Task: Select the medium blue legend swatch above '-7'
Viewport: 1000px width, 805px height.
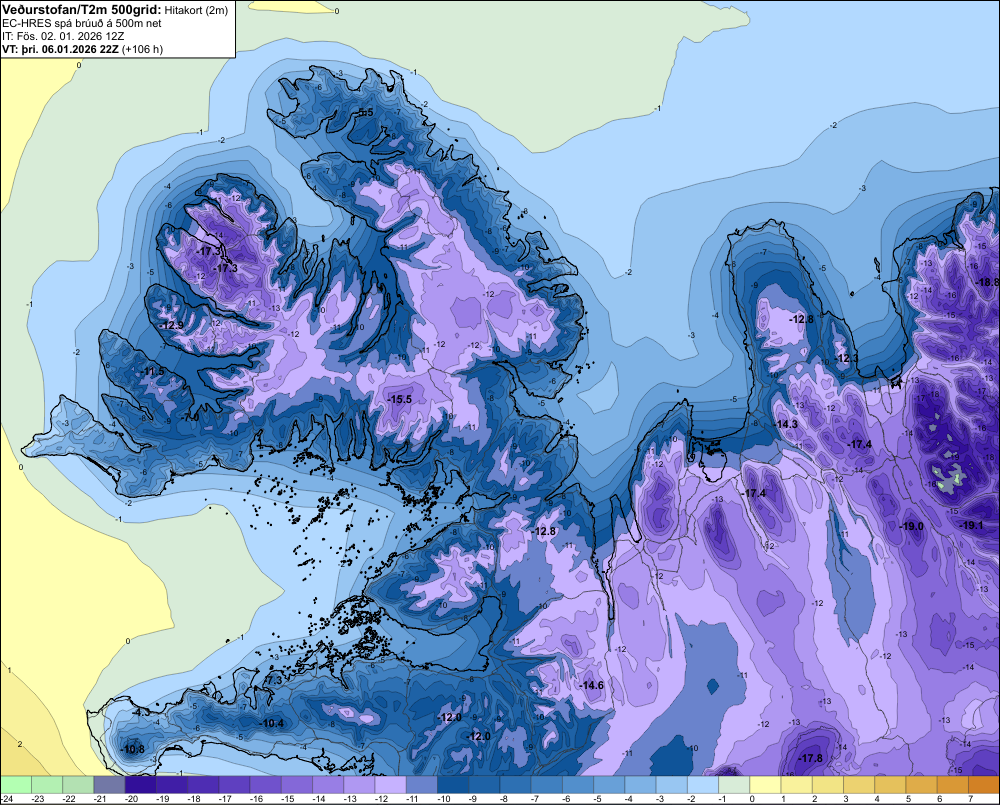Action: click(547, 784)
